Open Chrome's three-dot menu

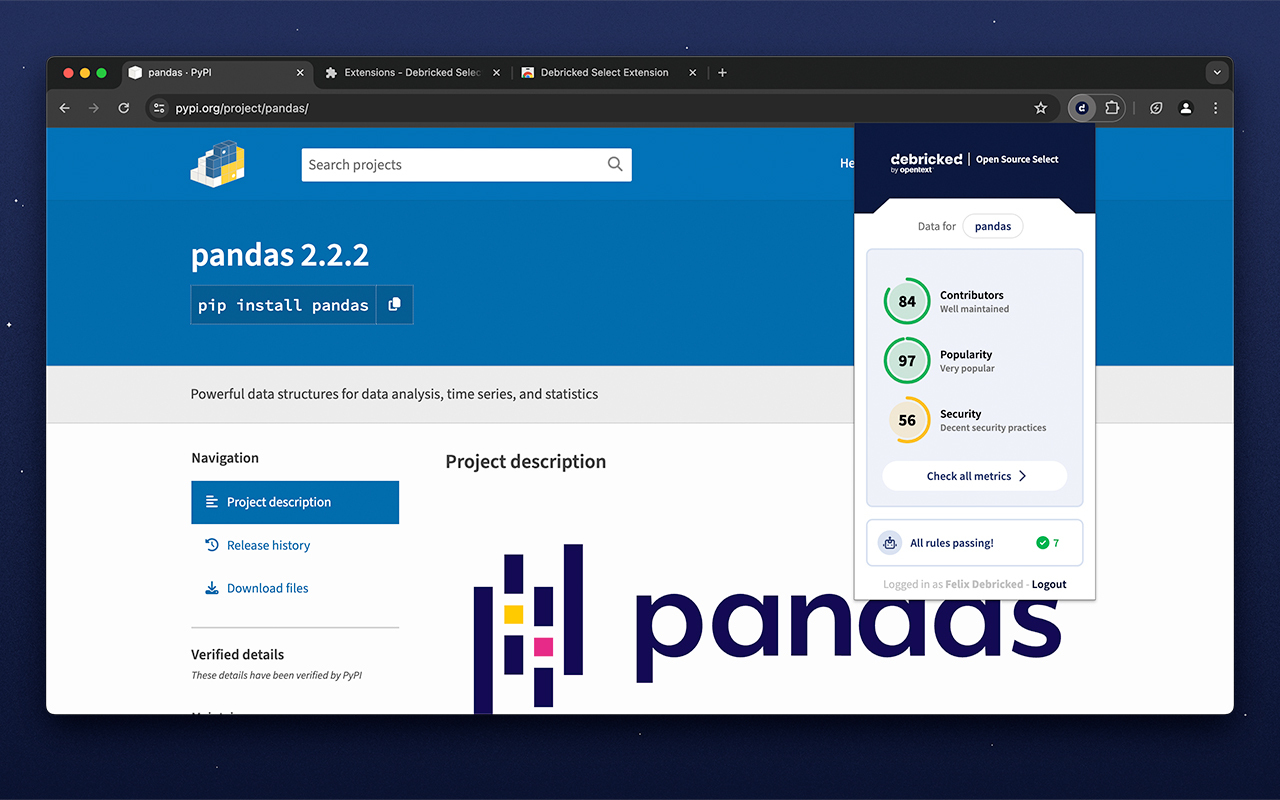pos(1216,108)
